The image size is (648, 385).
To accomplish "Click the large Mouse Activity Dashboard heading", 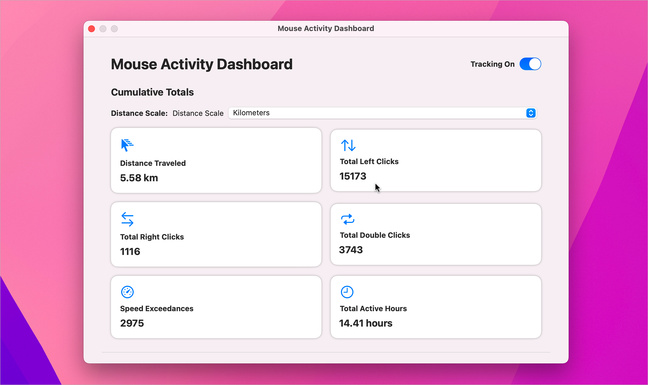I will [x=202, y=64].
